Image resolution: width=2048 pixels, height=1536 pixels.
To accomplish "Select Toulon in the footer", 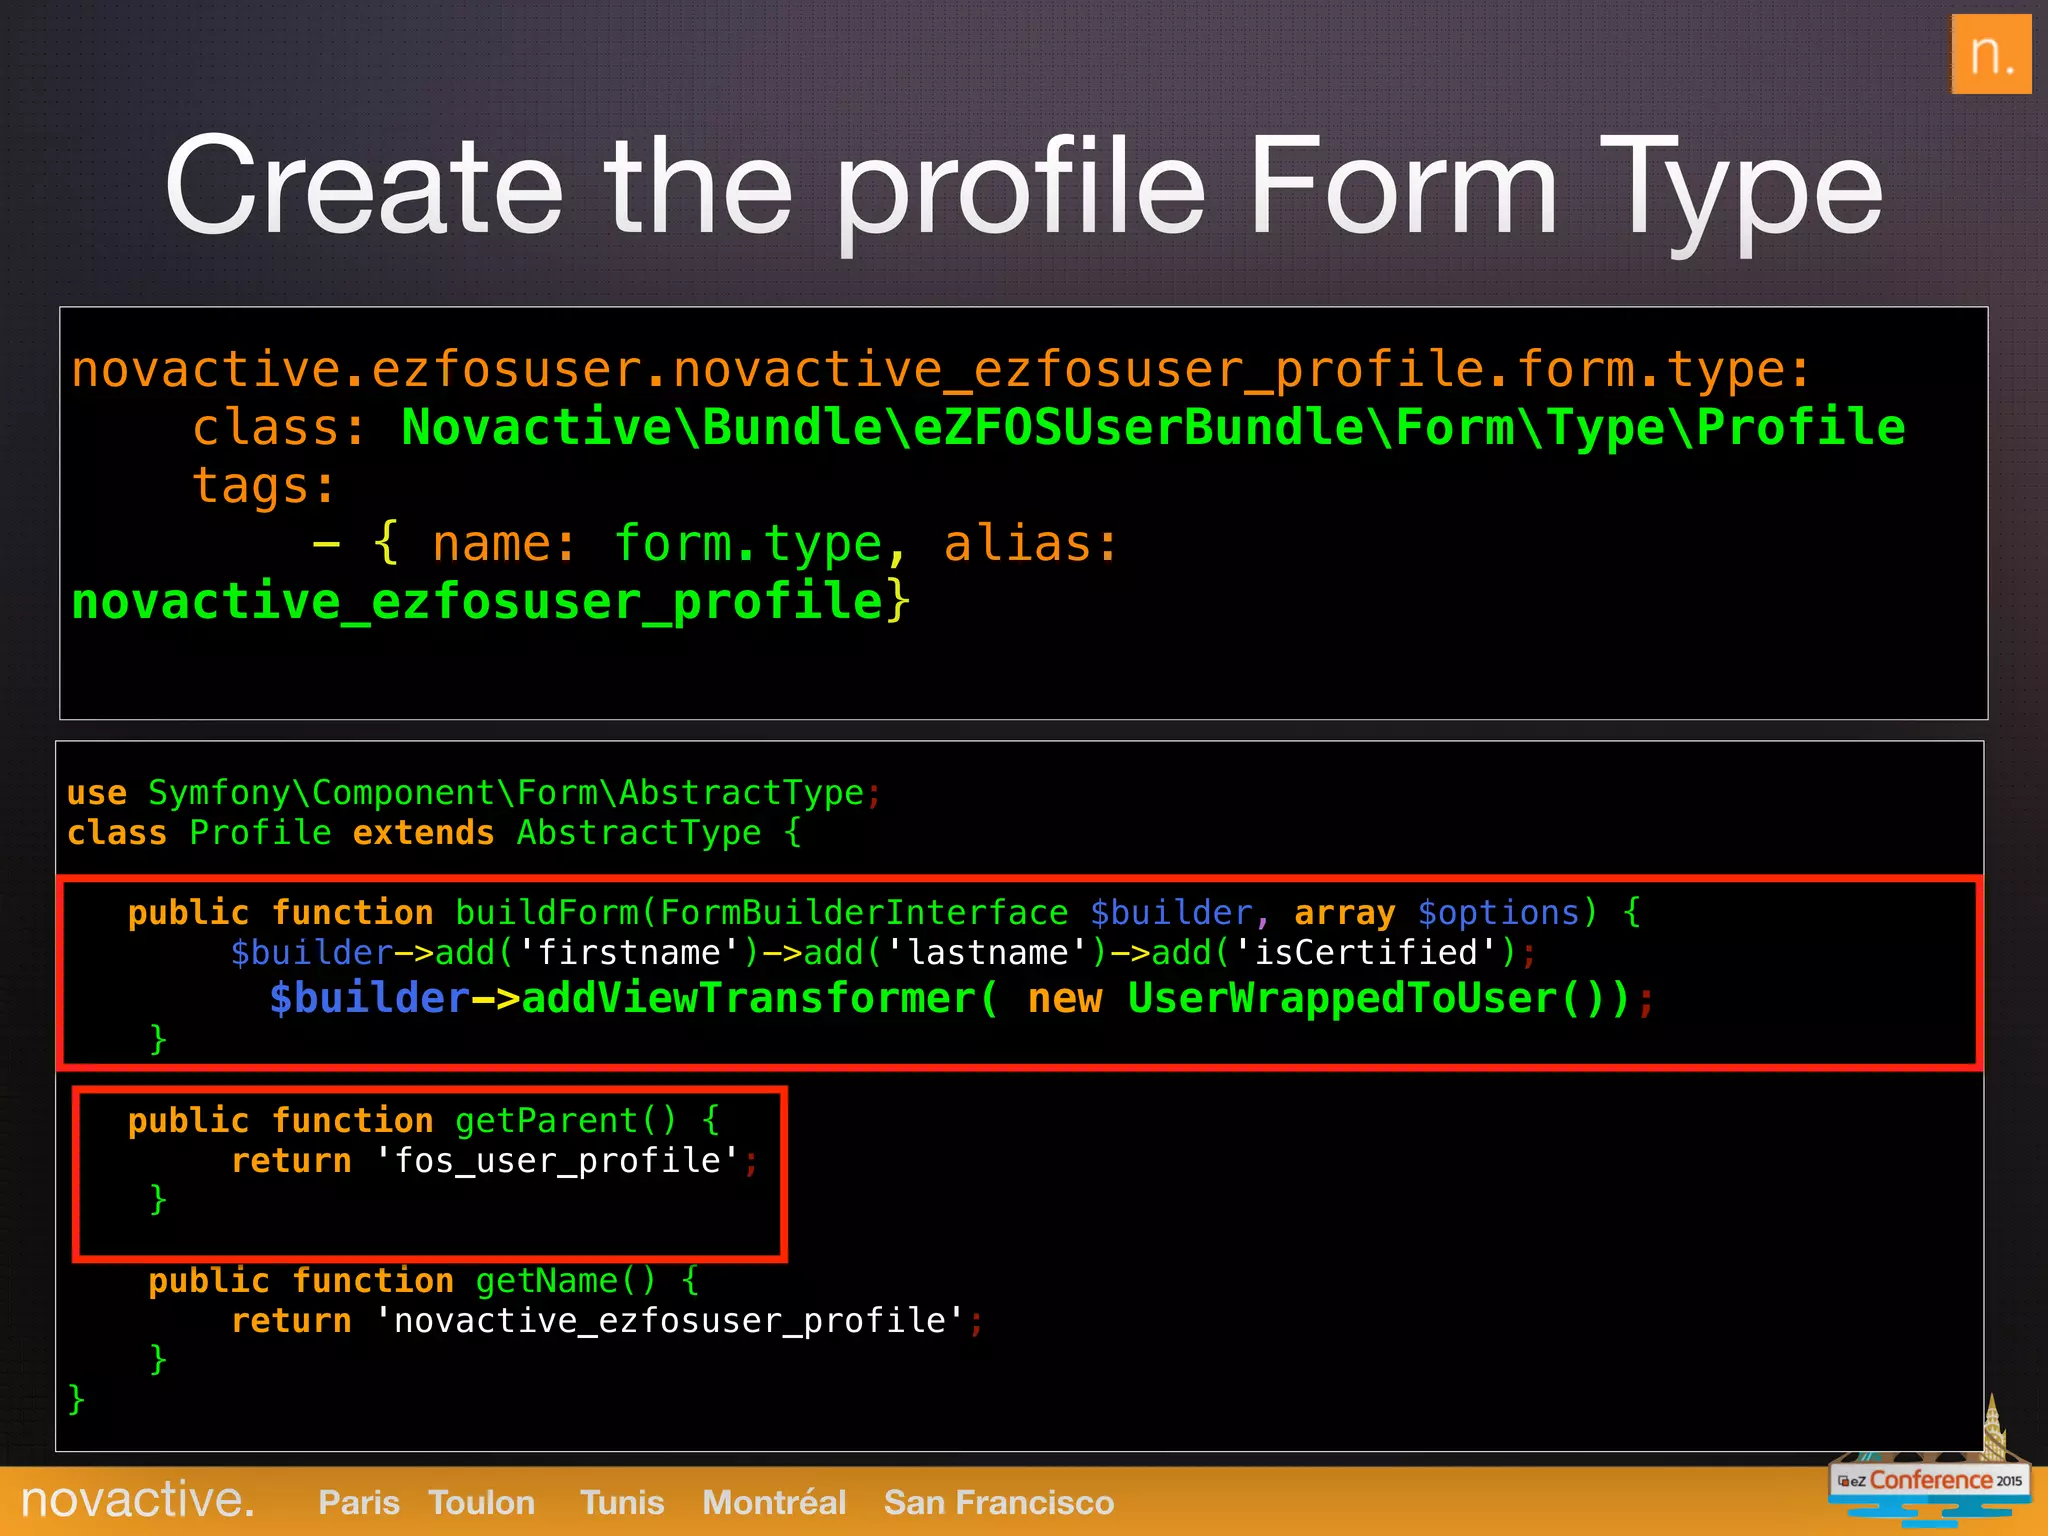I will 481,1502.
